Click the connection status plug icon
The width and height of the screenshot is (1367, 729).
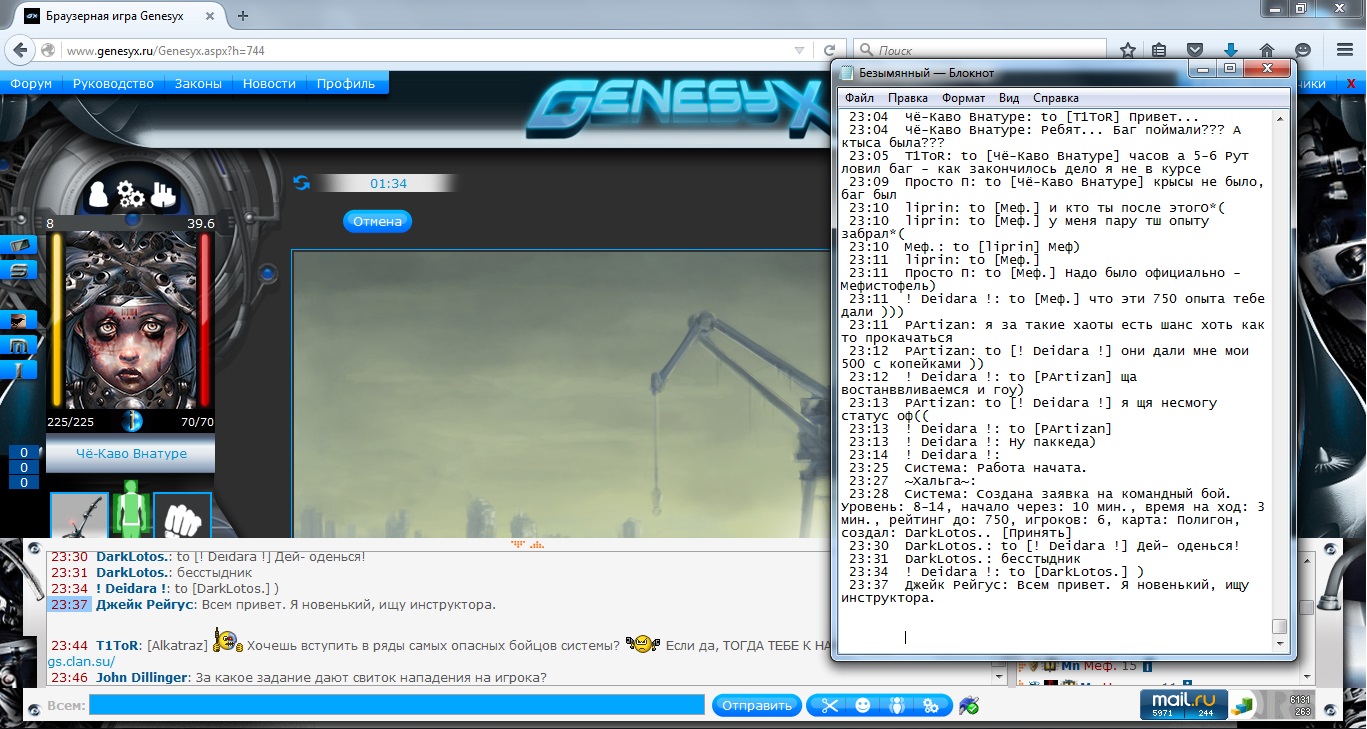coord(968,706)
